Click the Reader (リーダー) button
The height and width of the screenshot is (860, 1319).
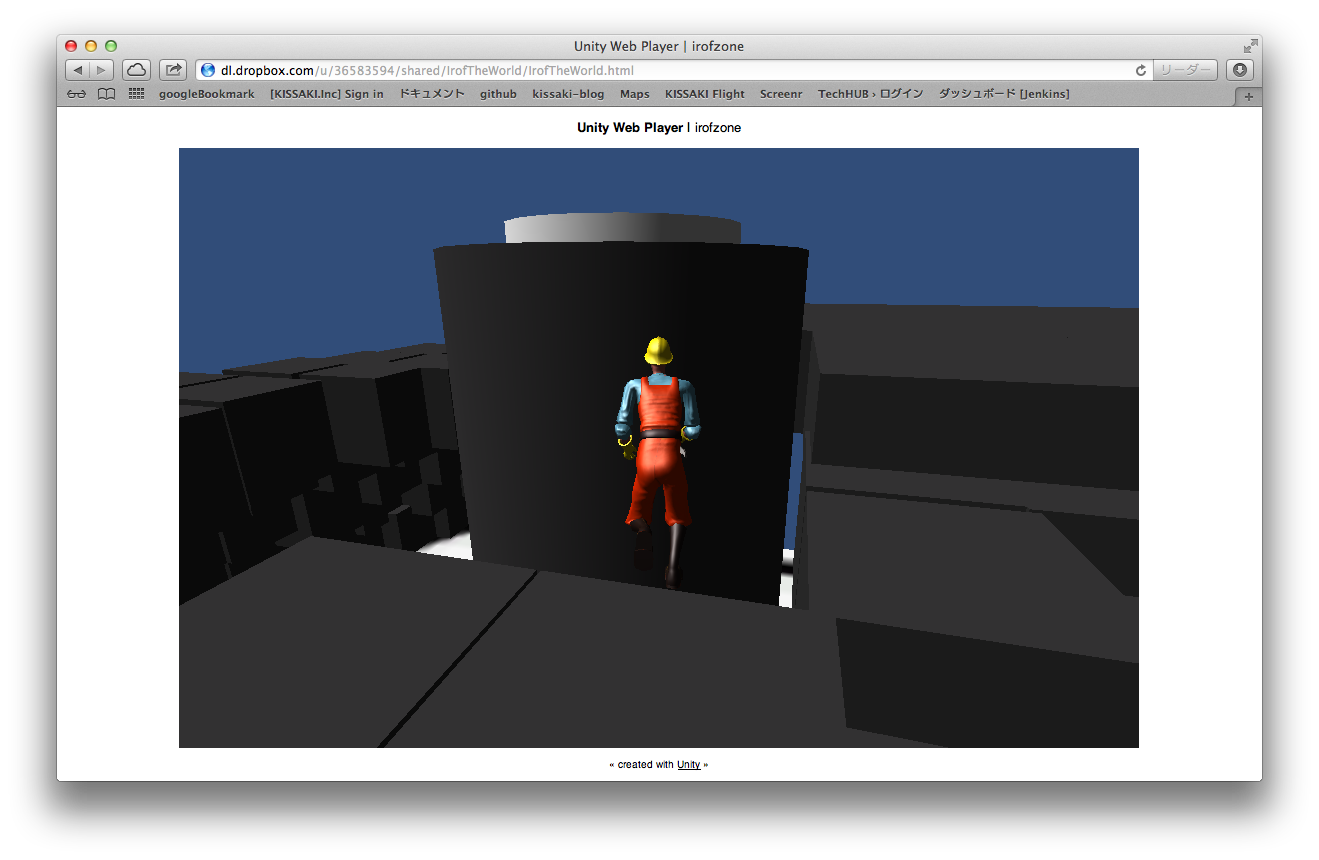[x=1185, y=70]
